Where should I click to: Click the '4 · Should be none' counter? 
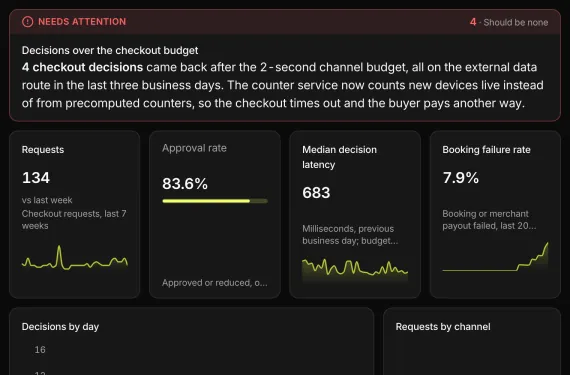(509, 22)
